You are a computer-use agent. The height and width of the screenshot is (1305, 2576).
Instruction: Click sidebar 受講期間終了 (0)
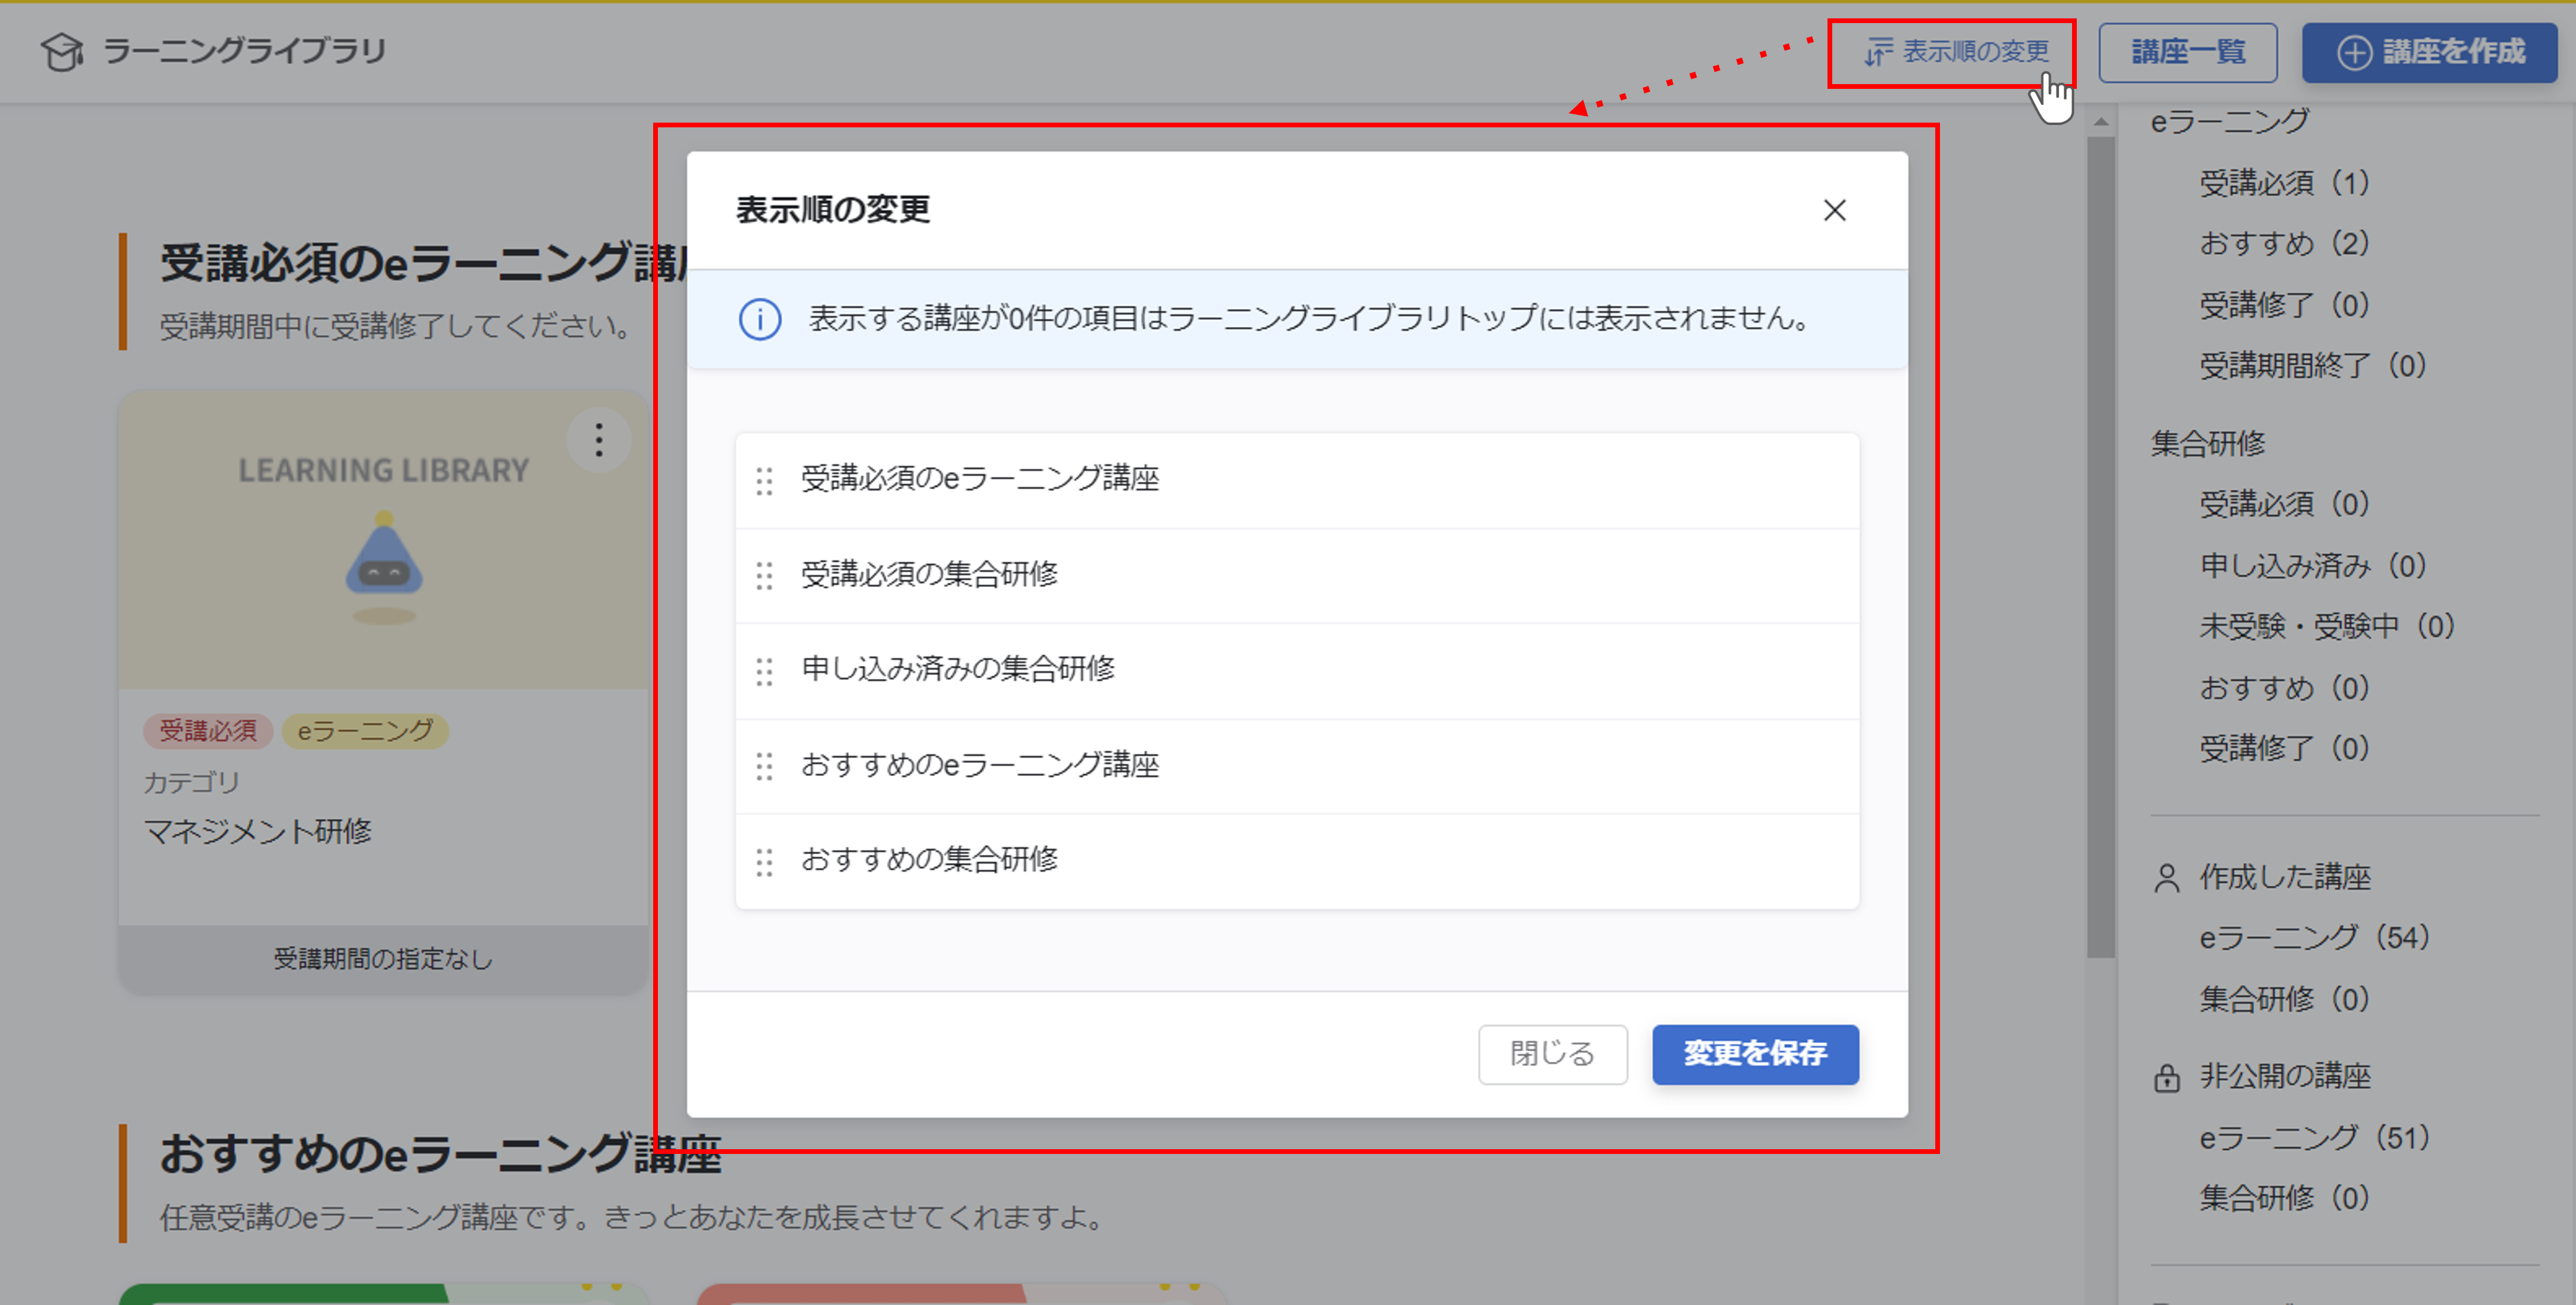pos(2313,365)
